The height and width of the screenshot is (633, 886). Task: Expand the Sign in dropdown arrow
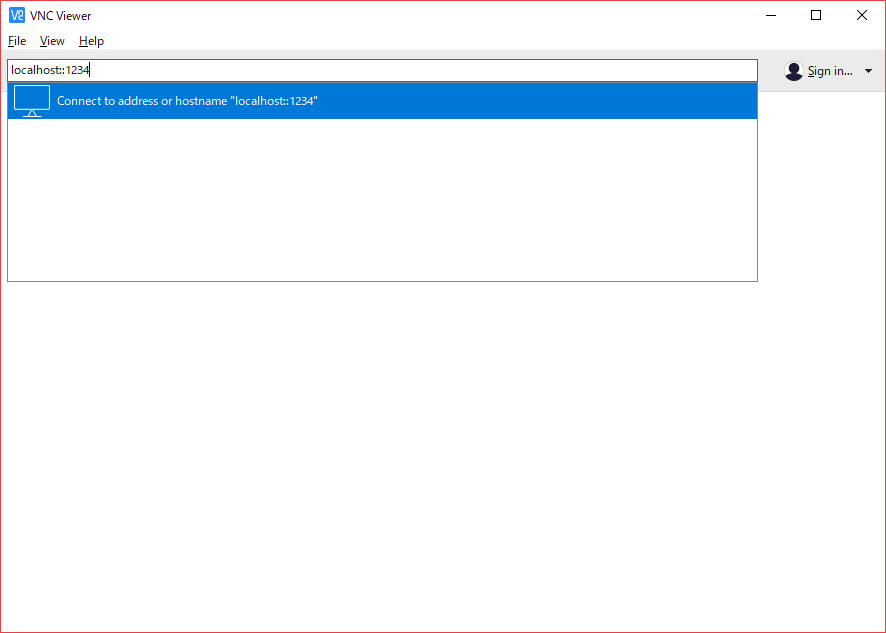point(868,71)
